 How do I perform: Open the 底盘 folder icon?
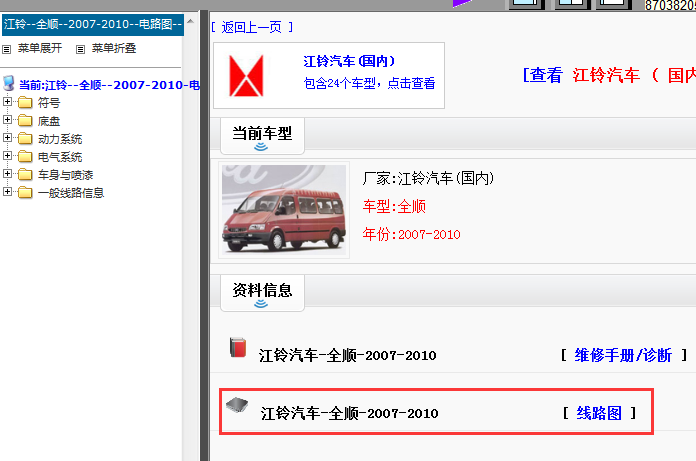click(x=25, y=121)
